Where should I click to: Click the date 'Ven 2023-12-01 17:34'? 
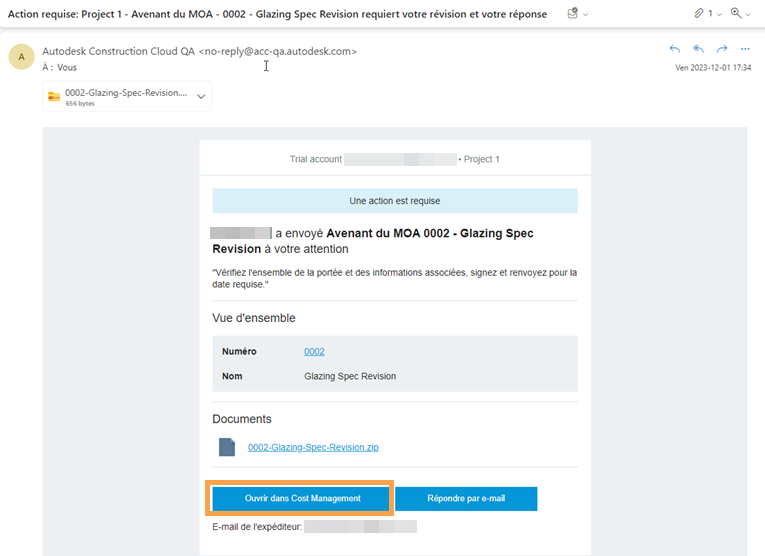tap(713, 68)
